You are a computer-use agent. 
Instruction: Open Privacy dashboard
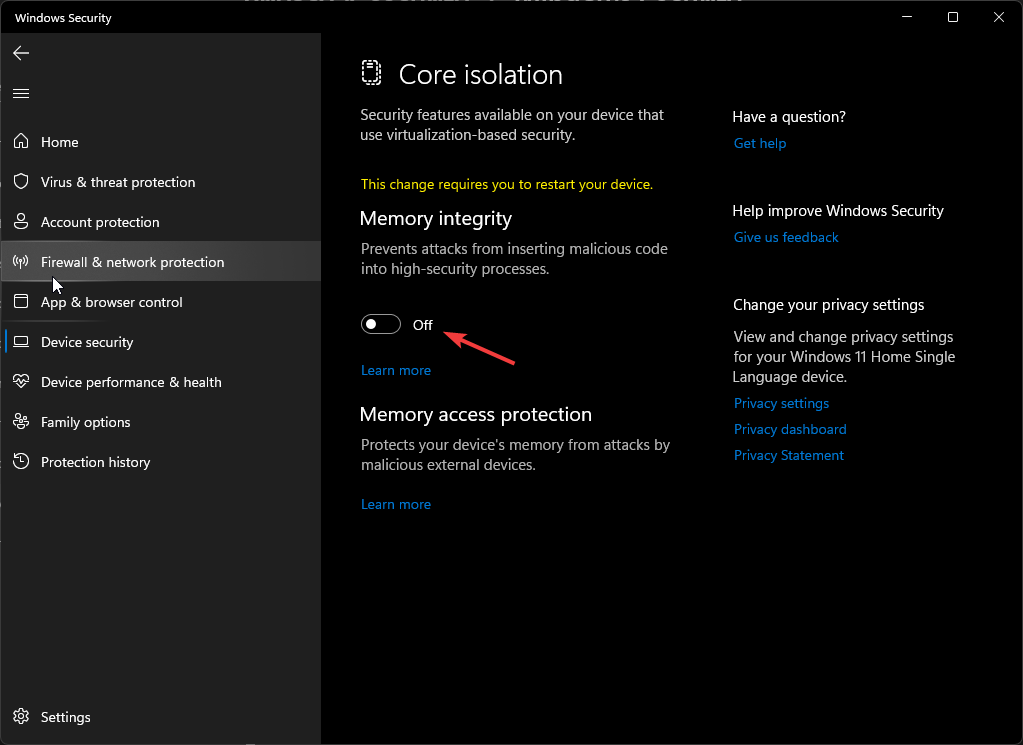coord(789,429)
